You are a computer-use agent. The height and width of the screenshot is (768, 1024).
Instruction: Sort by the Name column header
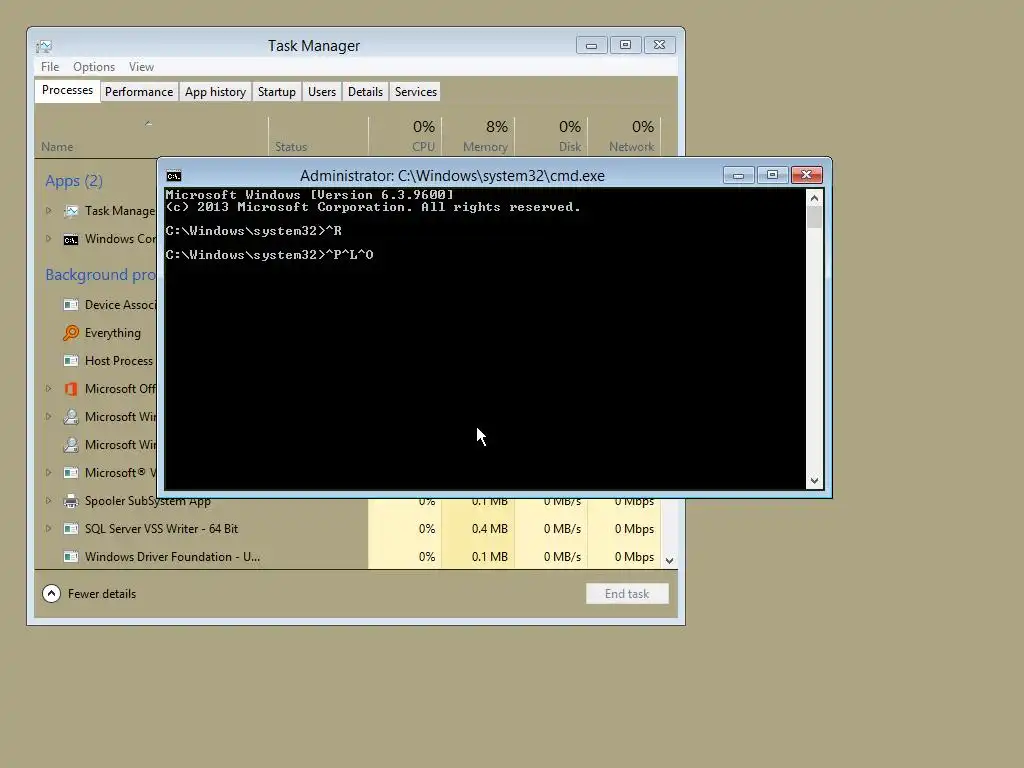[151, 137]
